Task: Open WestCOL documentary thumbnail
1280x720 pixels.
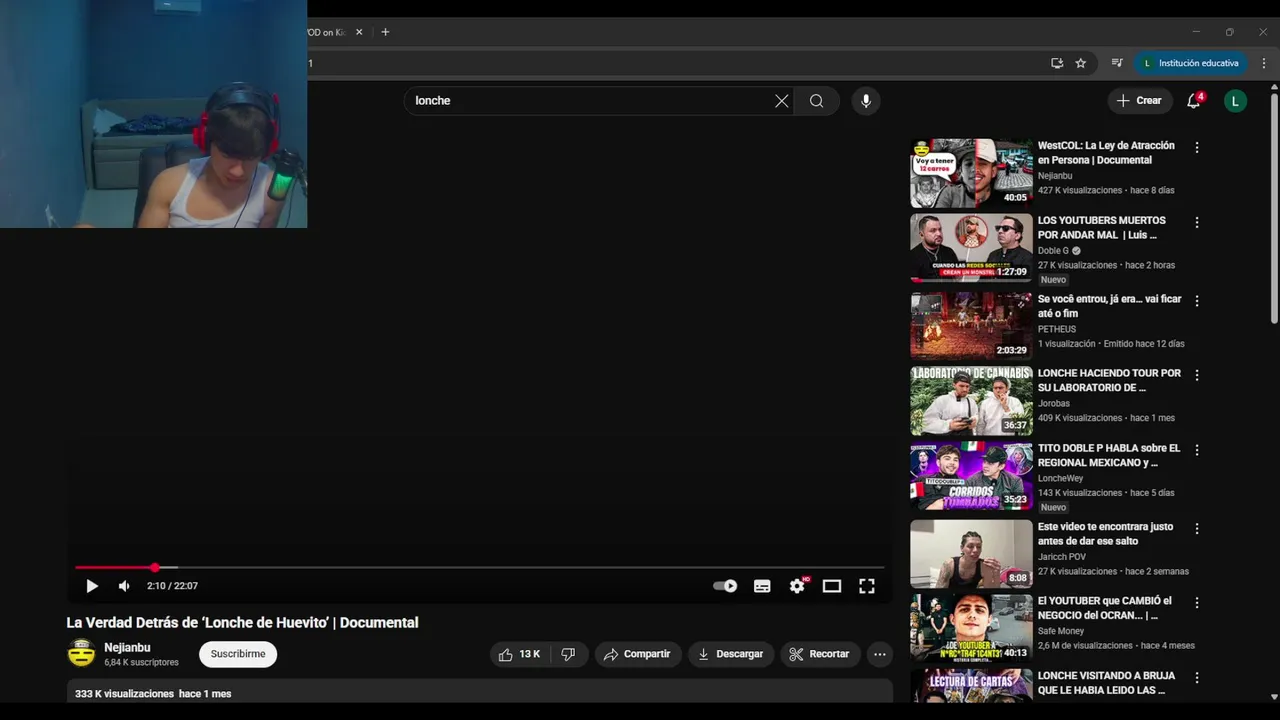Action: coord(971,173)
